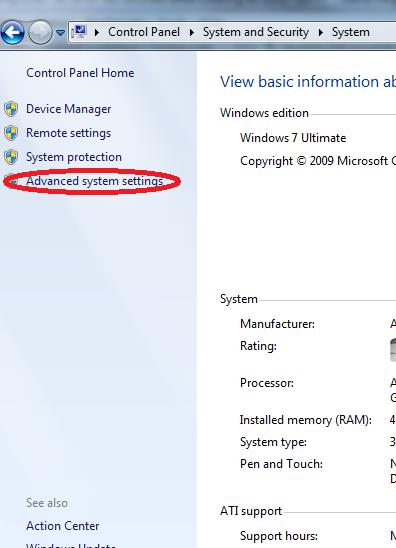Click the computer icon in address bar

point(79,32)
